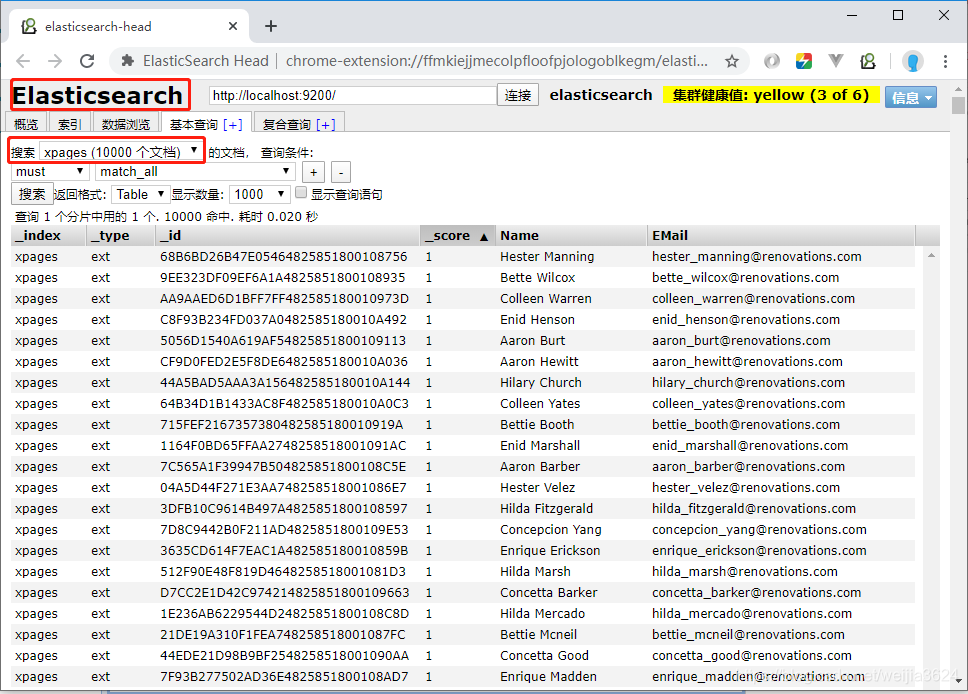Switch to the 索引 indices tab
This screenshot has height=694, width=968.
pos(69,124)
